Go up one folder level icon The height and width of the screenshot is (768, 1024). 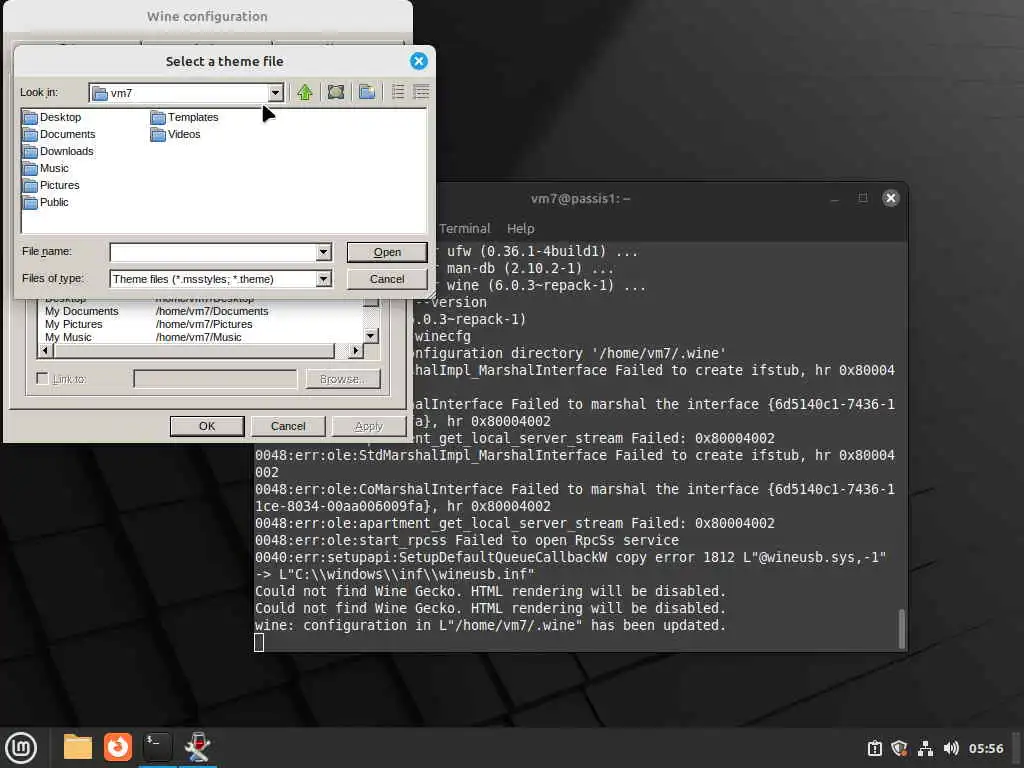(x=304, y=93)
